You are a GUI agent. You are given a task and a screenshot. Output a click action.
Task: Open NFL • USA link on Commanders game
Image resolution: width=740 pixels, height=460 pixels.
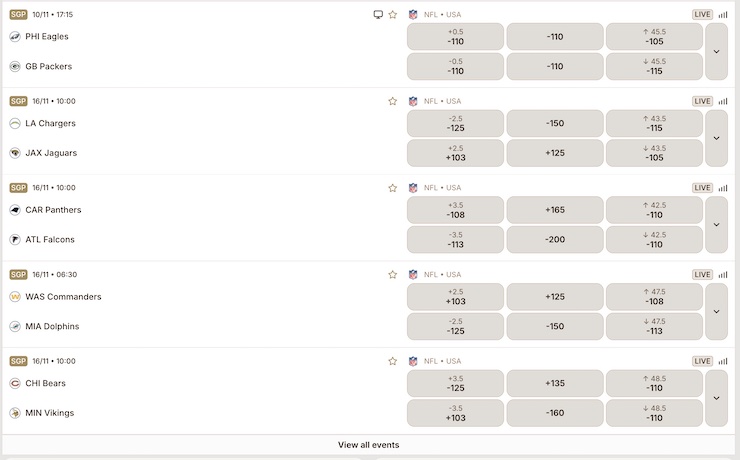click(x=442, y=274)
